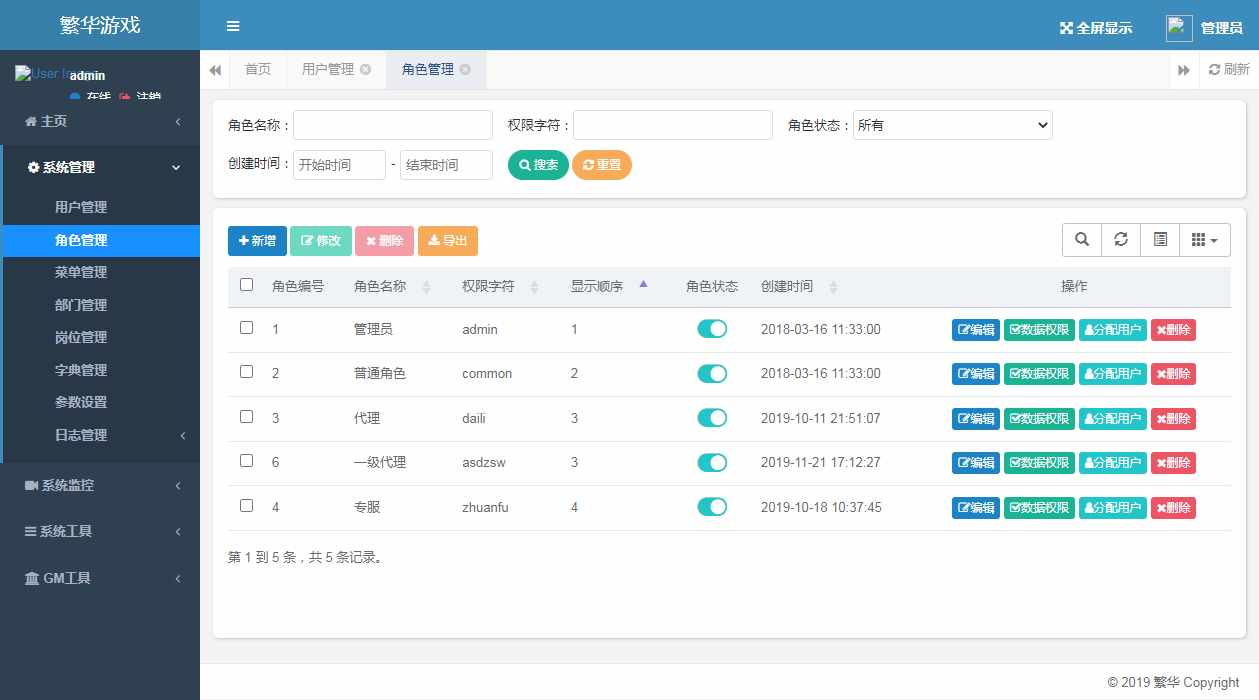Click the 全屏显示 fullscreen icon
The width and height of the screenshot is (1259, 700).
tap(1066, 28)
